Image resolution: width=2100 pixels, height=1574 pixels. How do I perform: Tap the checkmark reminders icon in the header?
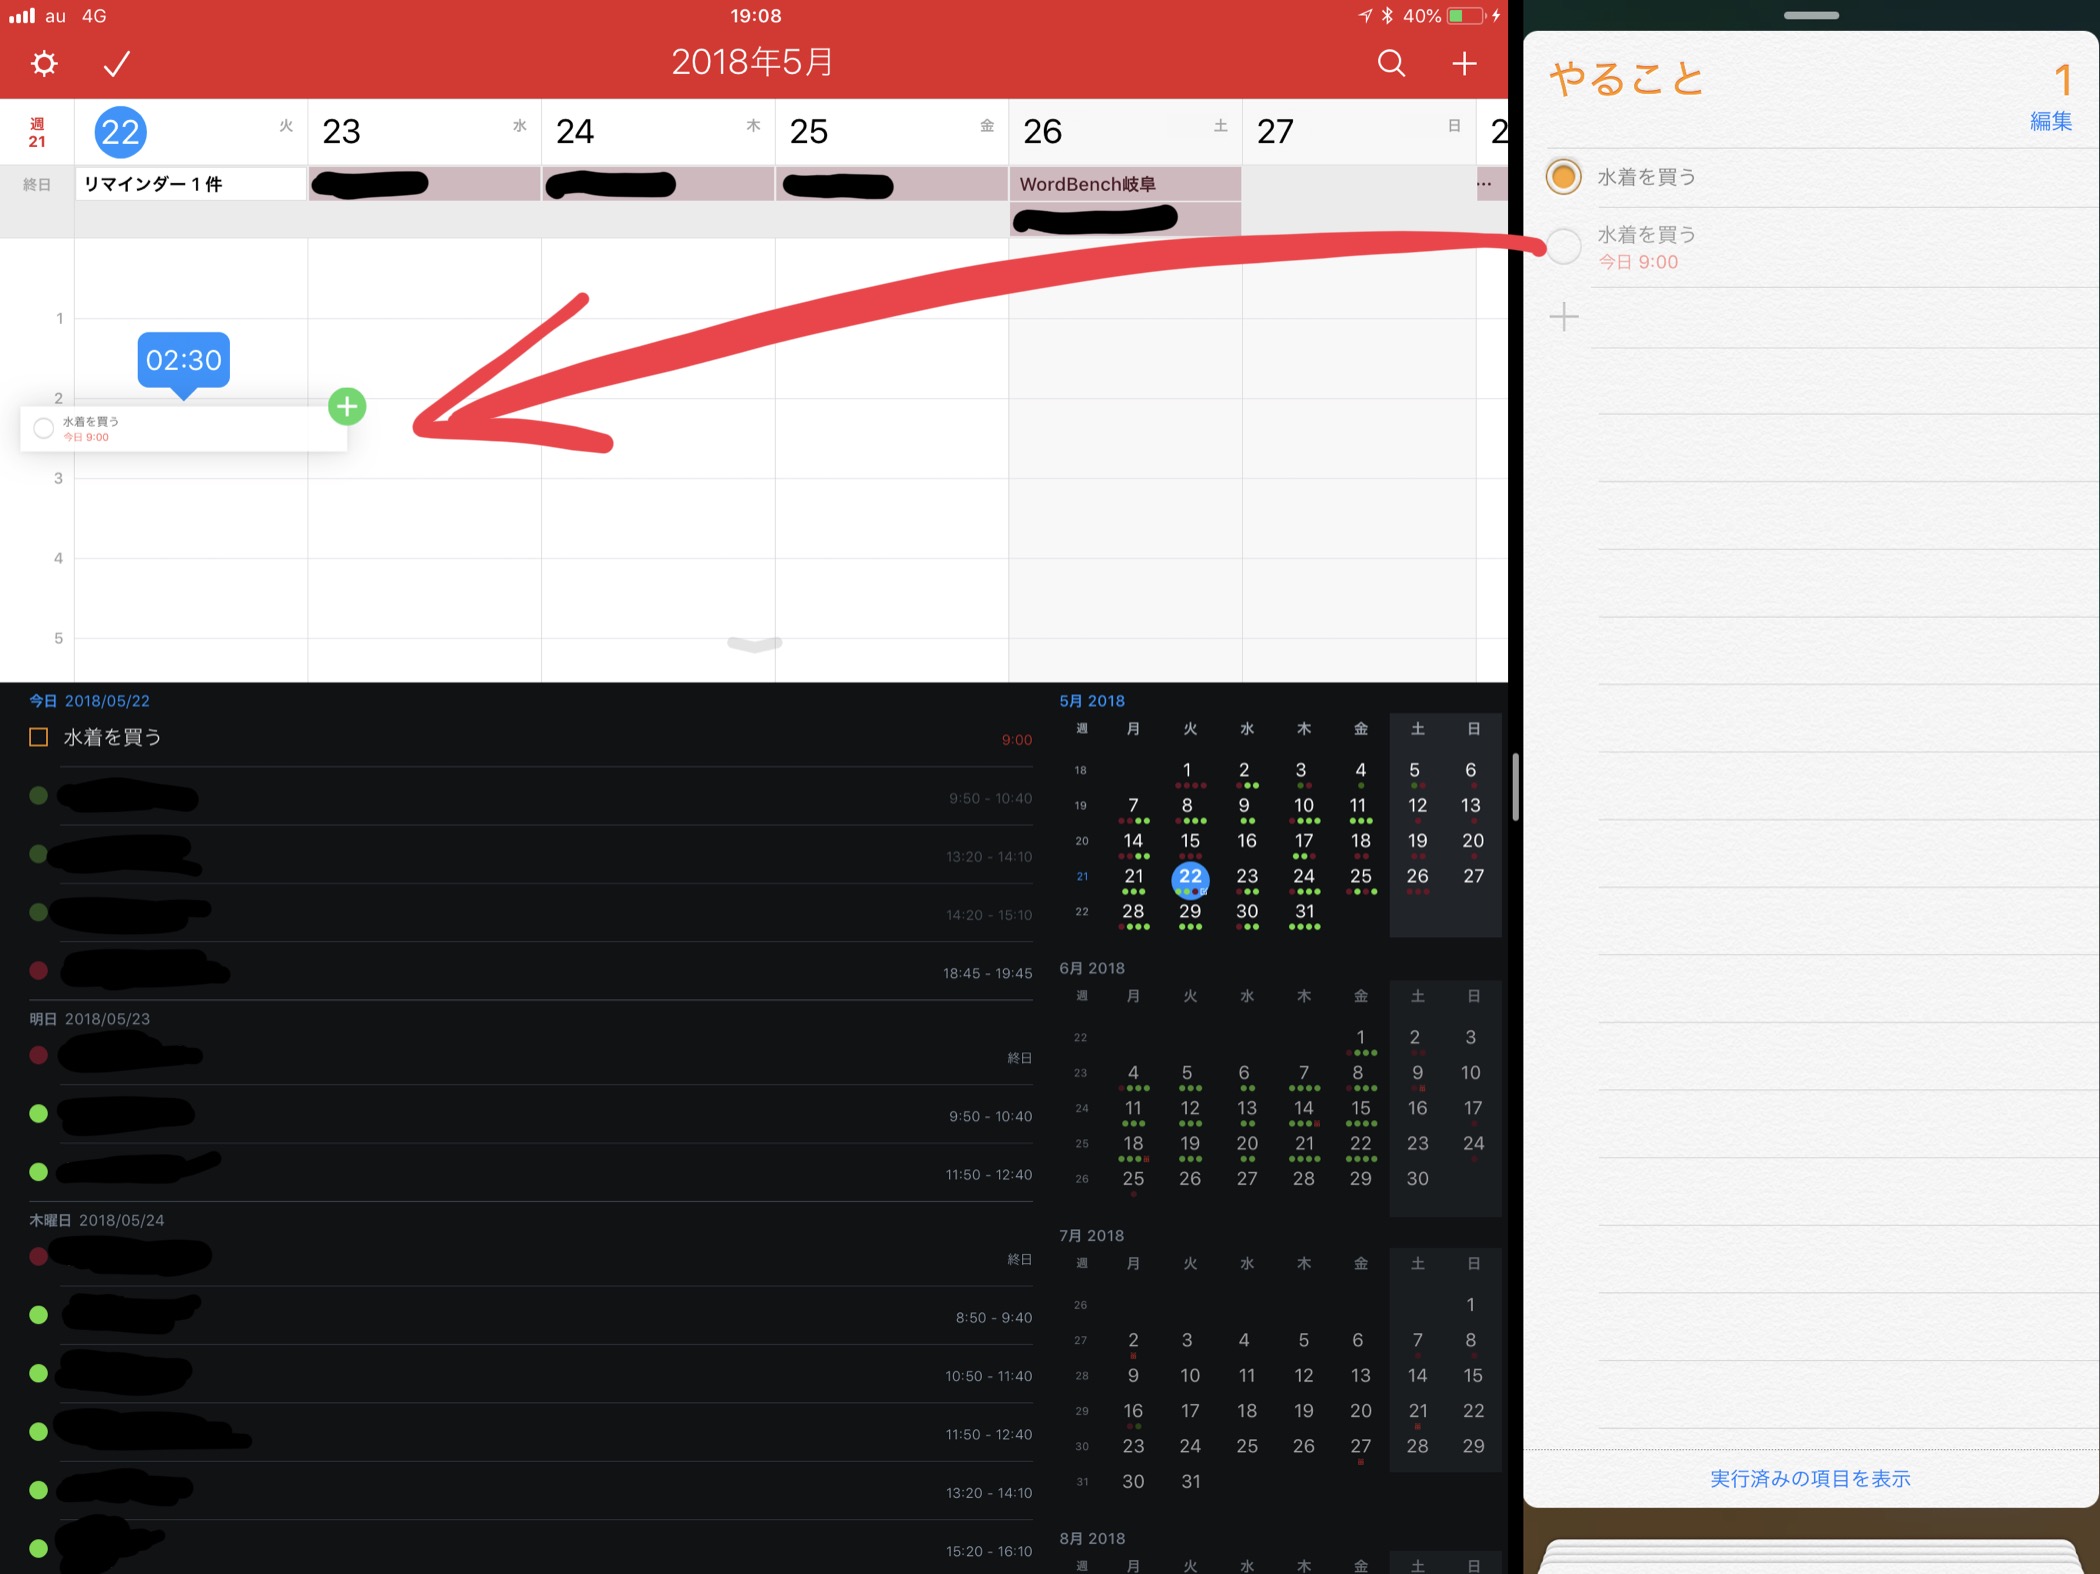[117, 64]
